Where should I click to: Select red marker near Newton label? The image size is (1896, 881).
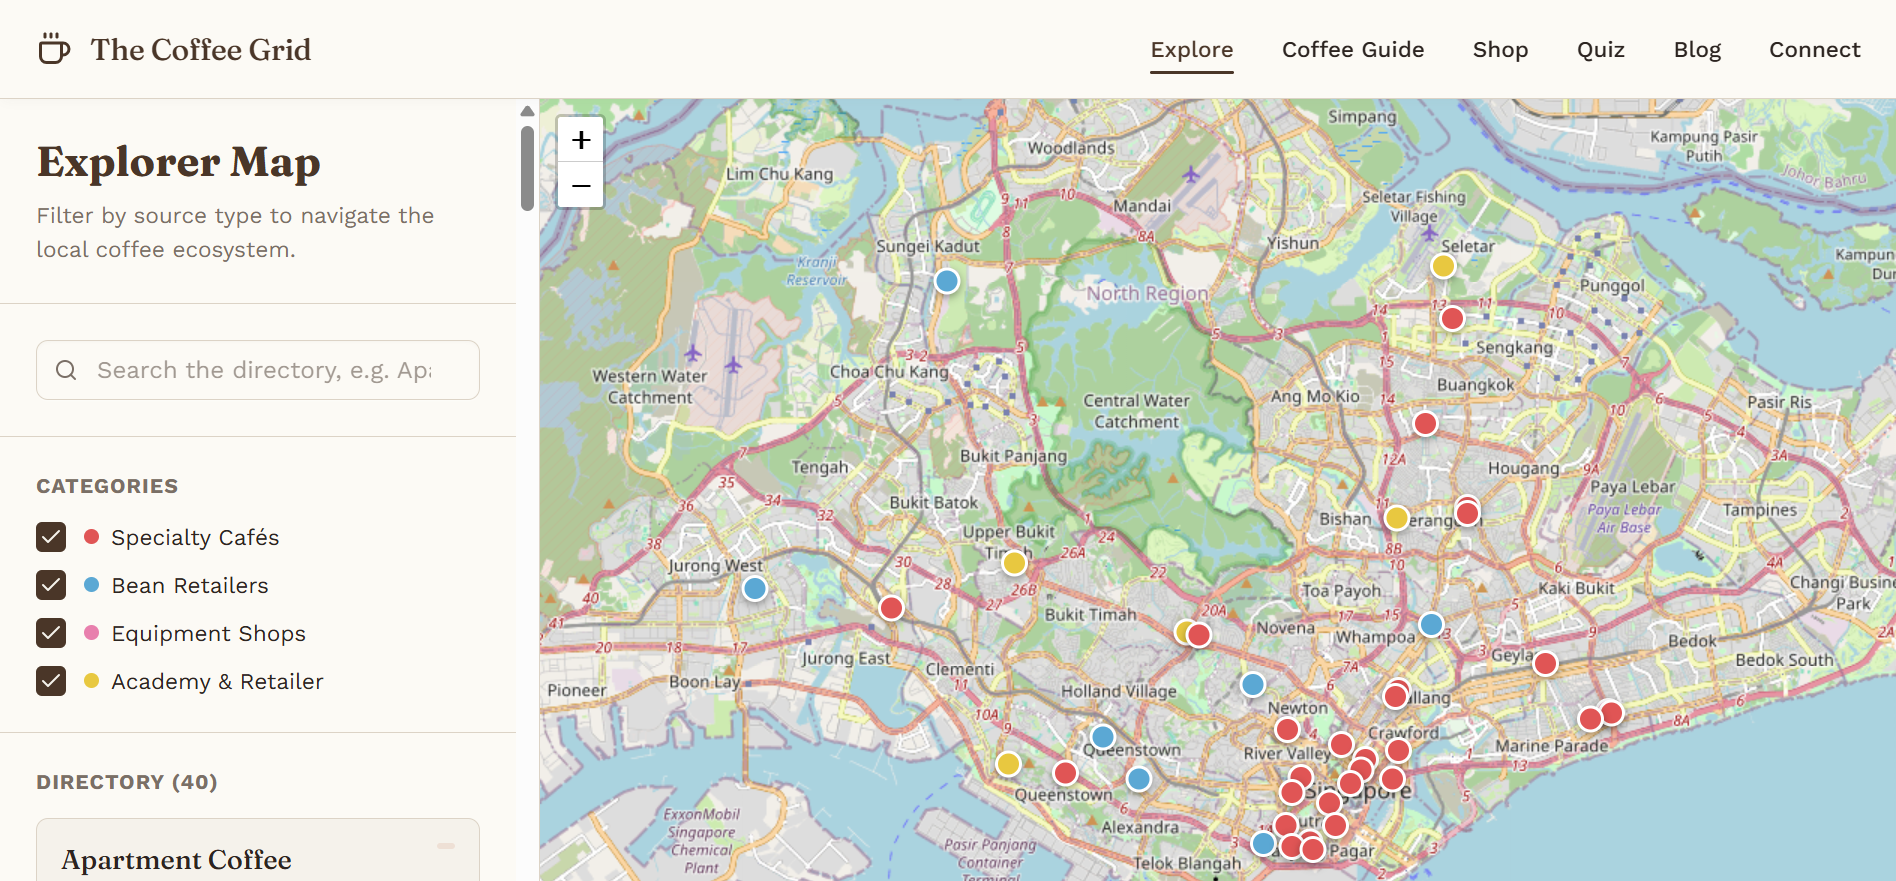(1287, 730)
